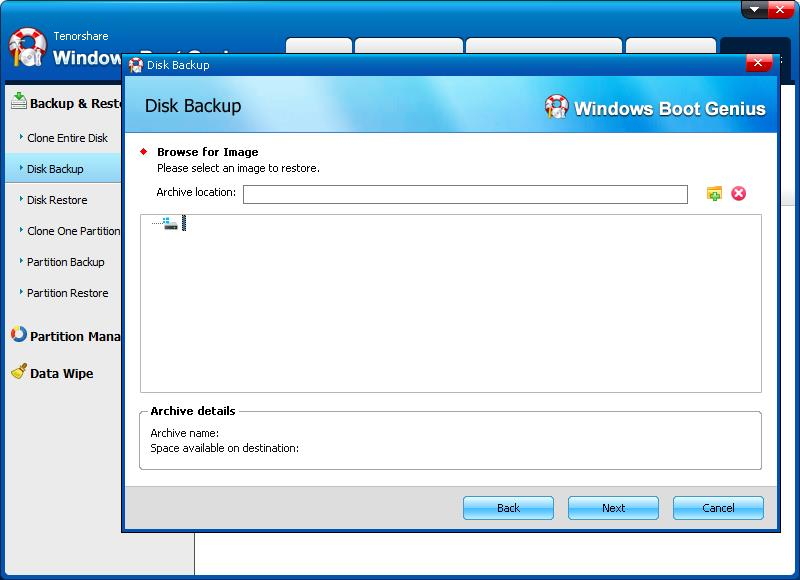Click the add archive folder icon

point(714,194)
